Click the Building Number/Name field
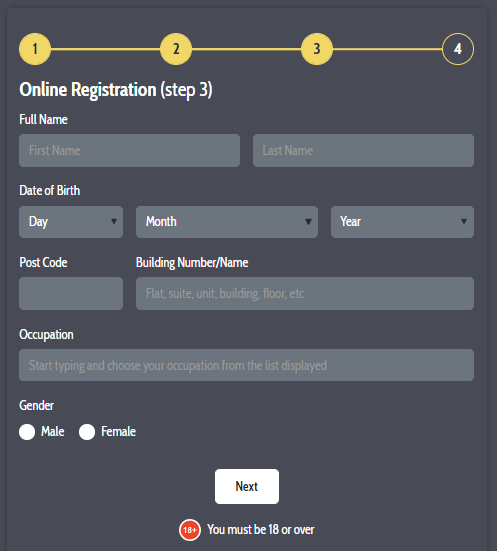The width and height of the screenshot is (497, 551). pos(305,293)
